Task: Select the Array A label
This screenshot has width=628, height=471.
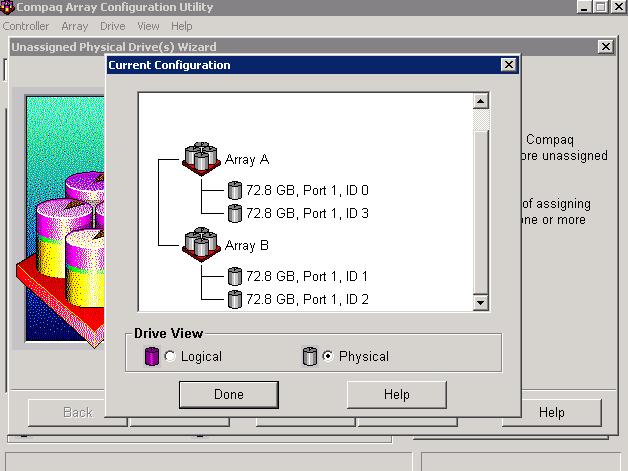Action: 247,159
